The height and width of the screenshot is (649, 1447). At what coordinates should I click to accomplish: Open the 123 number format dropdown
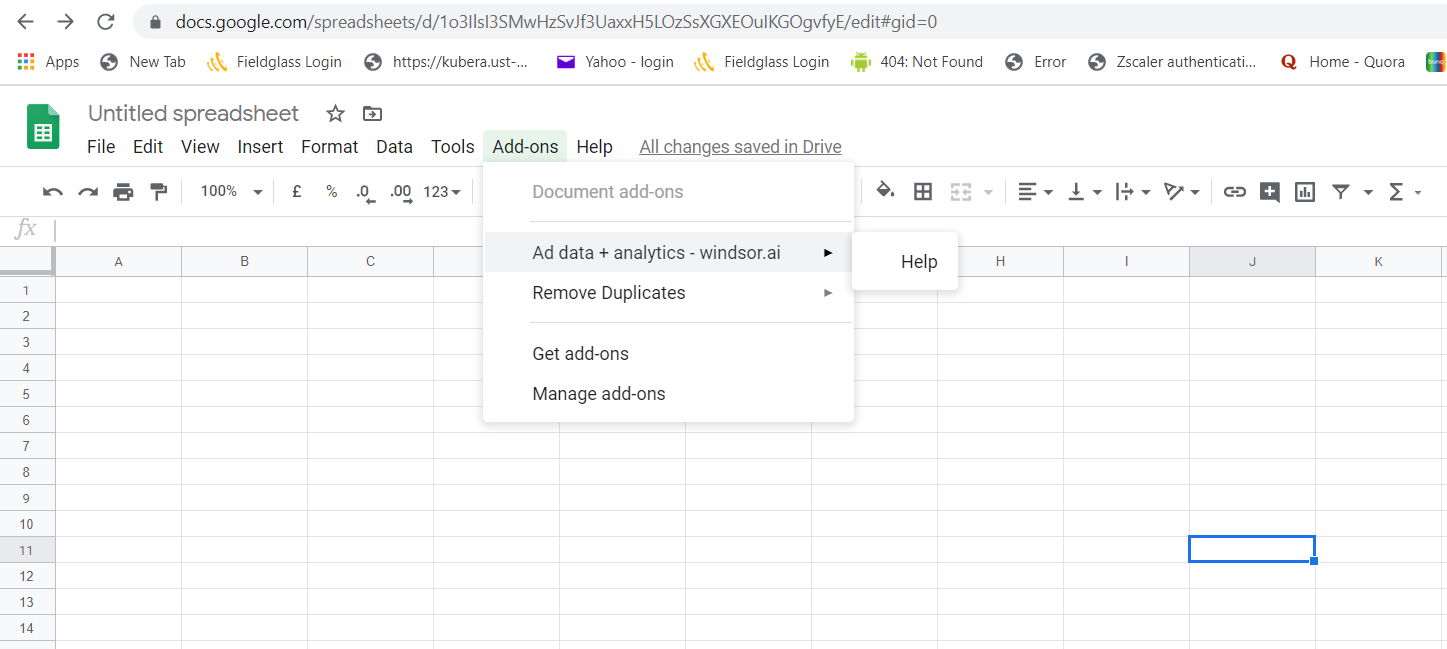pyautogui.click(x=442, y=192)
